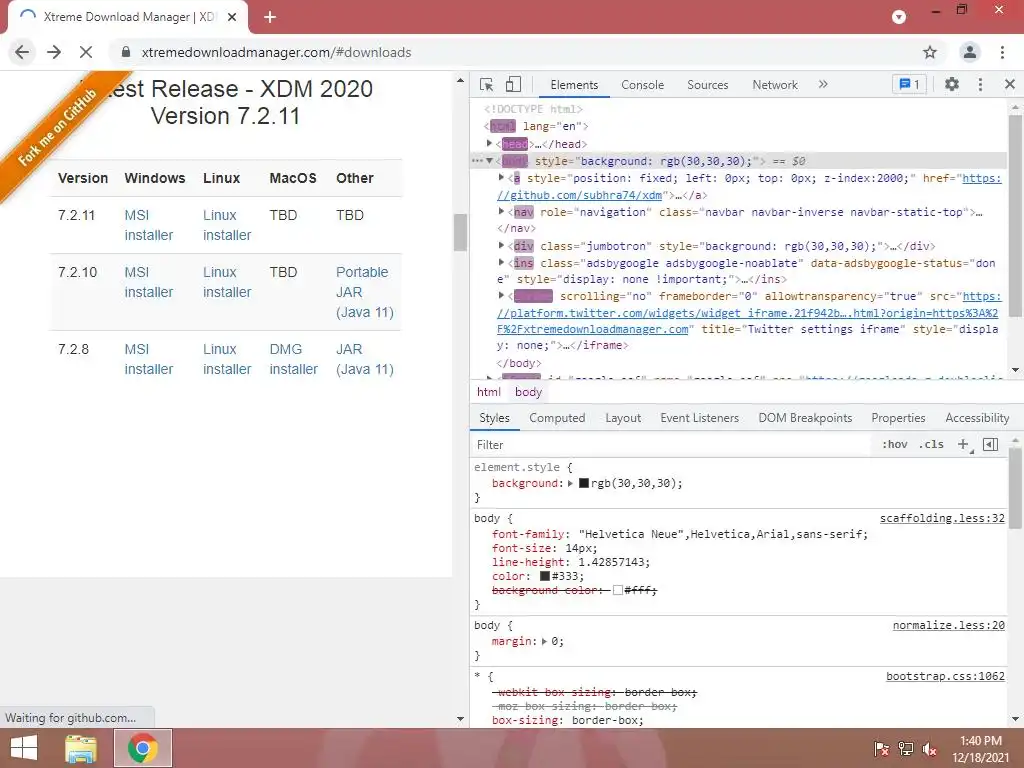Expand the margin property triangle
The image size is (1024, 768).
(544, 641)
